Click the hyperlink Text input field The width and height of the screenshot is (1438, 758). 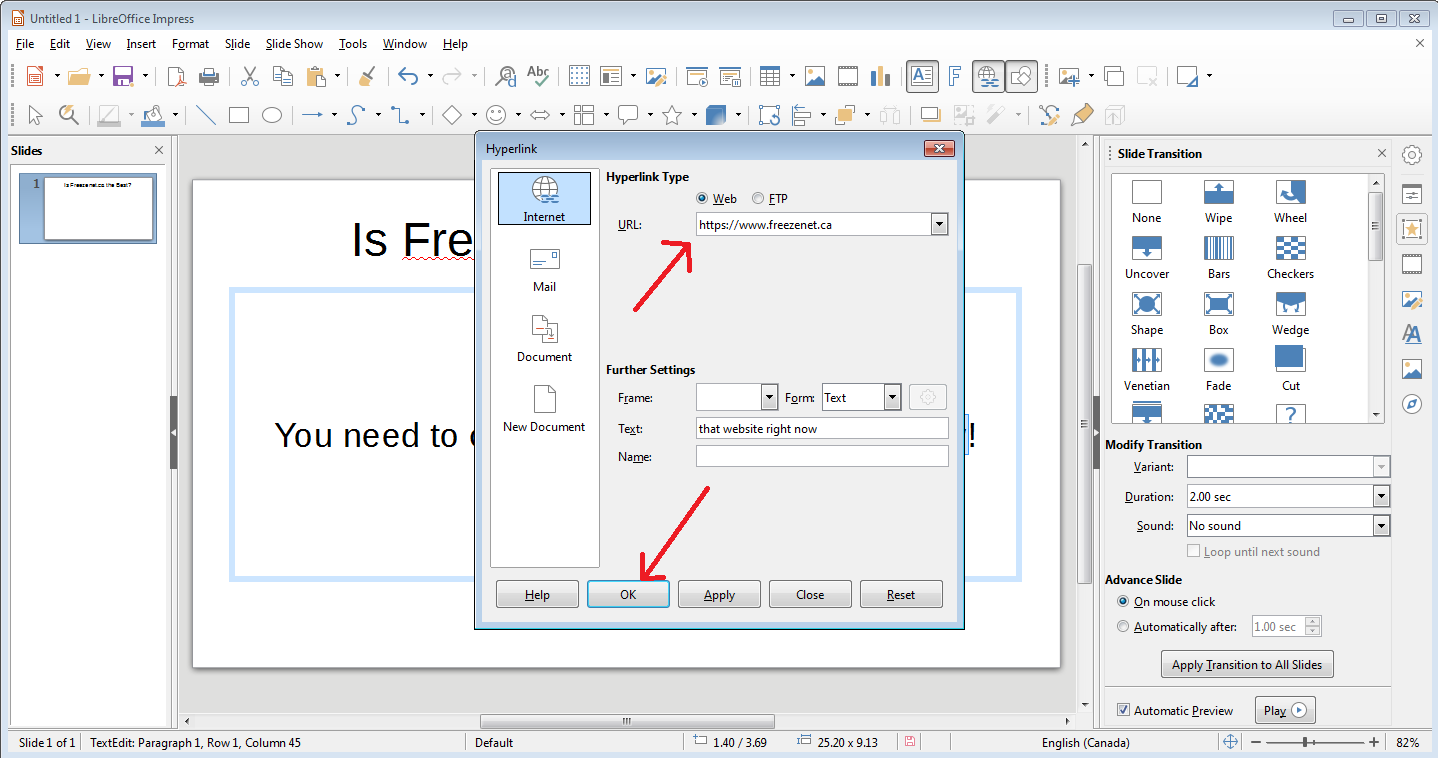(x=822, y=428)
